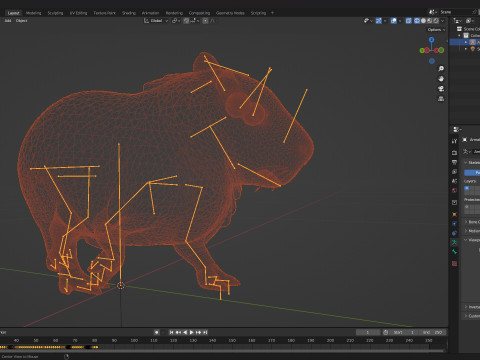Open the Scripting workspace tab
The height and width of the screenshot is (360, 480).
pyautogui.click(x=258, y=13)
